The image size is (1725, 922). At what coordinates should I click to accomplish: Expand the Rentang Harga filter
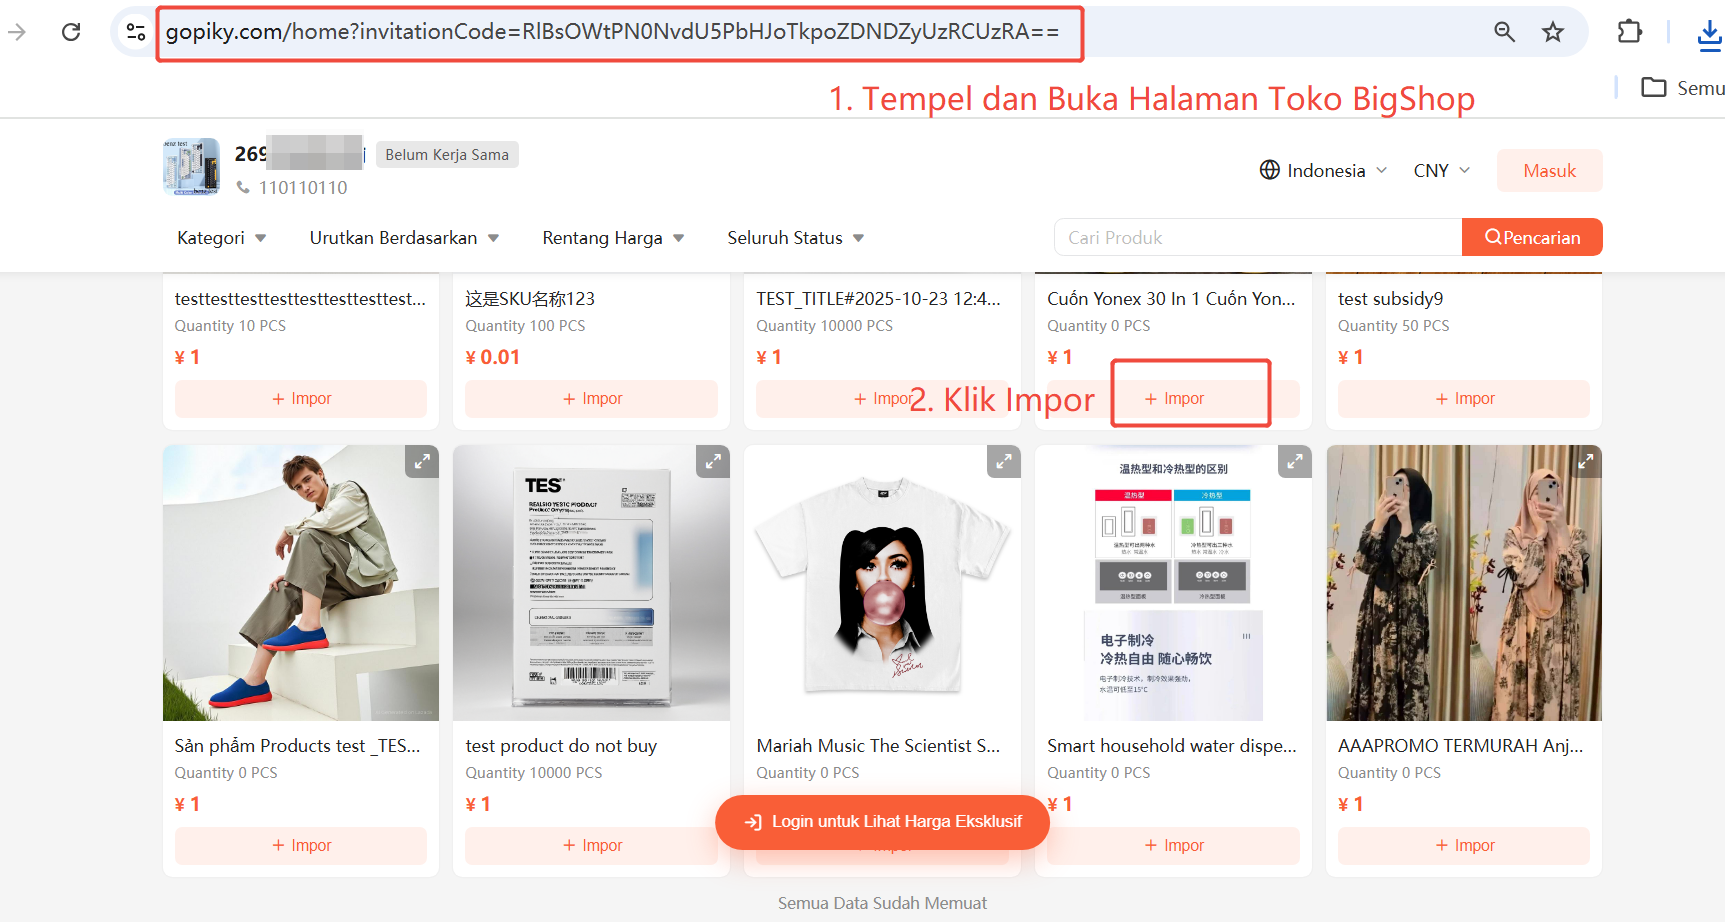[x=613, y=238]
